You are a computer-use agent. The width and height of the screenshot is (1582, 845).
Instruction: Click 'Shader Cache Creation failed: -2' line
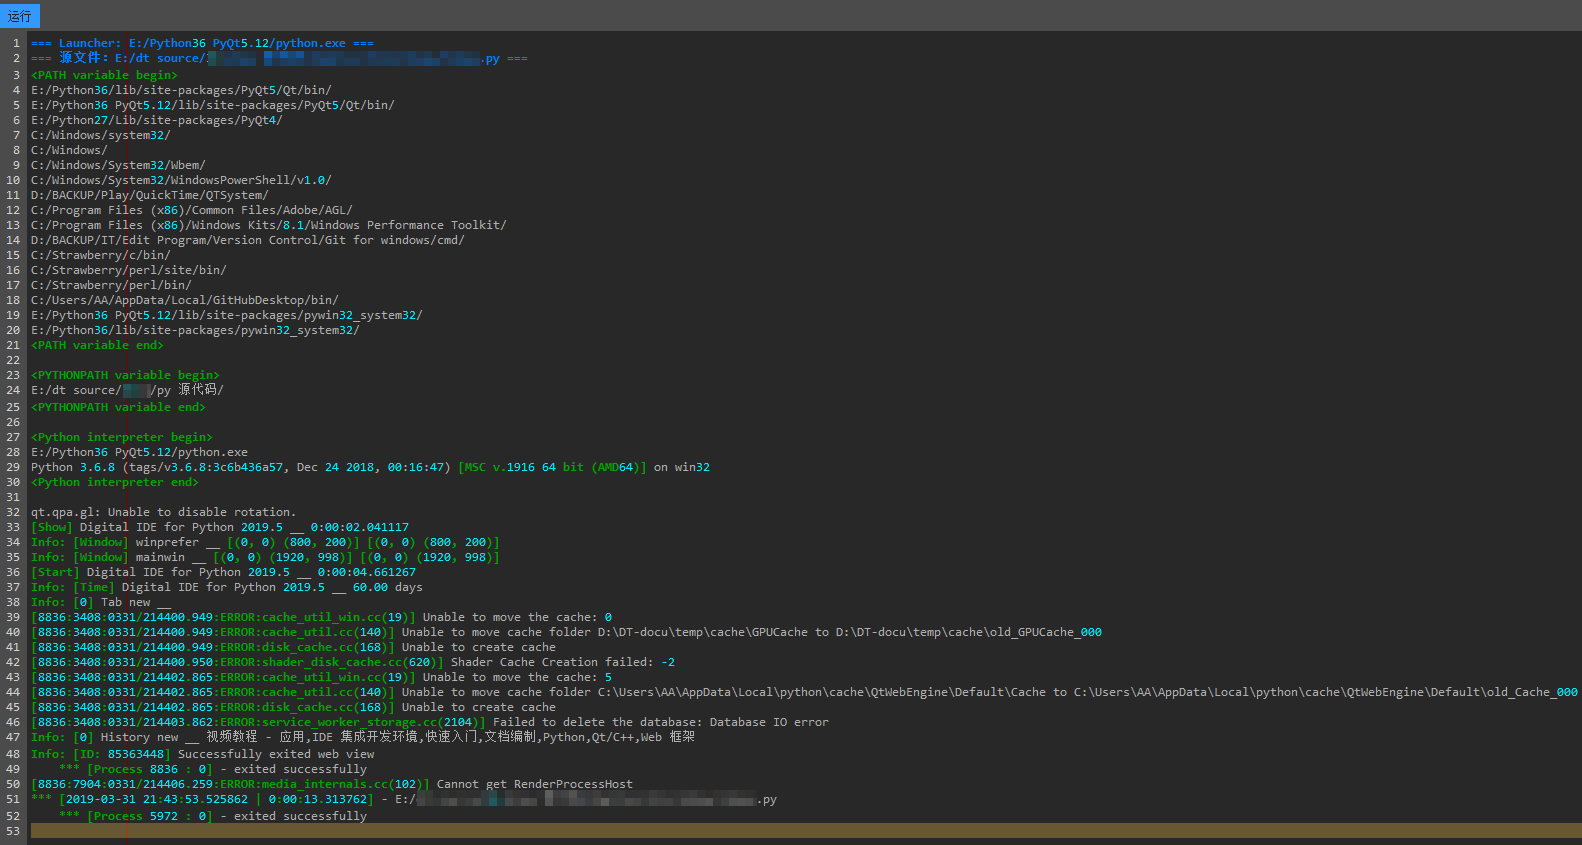[353, 662]
